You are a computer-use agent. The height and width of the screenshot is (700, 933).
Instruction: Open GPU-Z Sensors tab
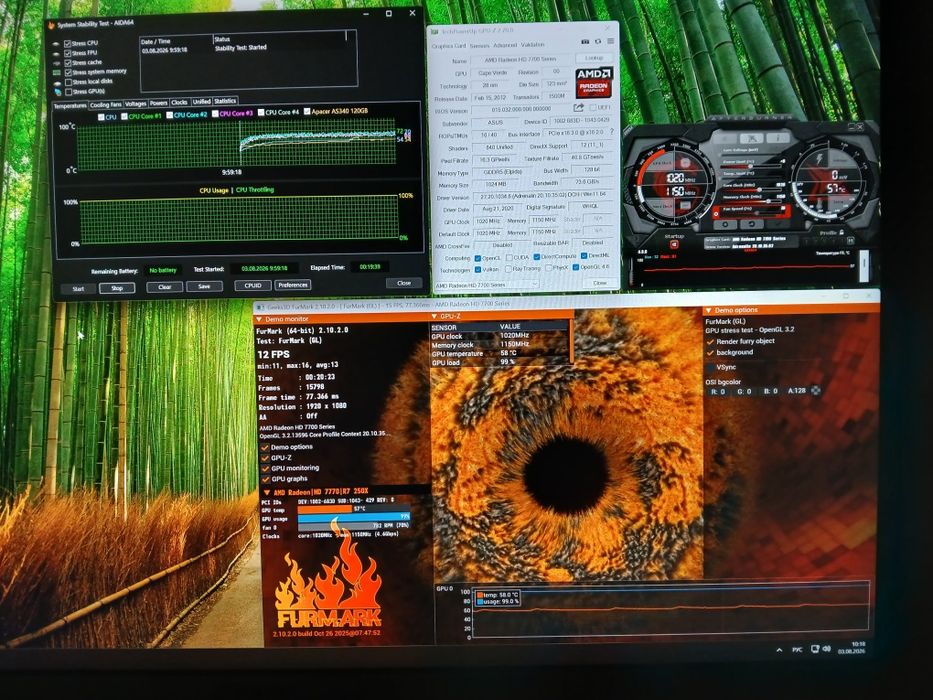pos(479,46)
